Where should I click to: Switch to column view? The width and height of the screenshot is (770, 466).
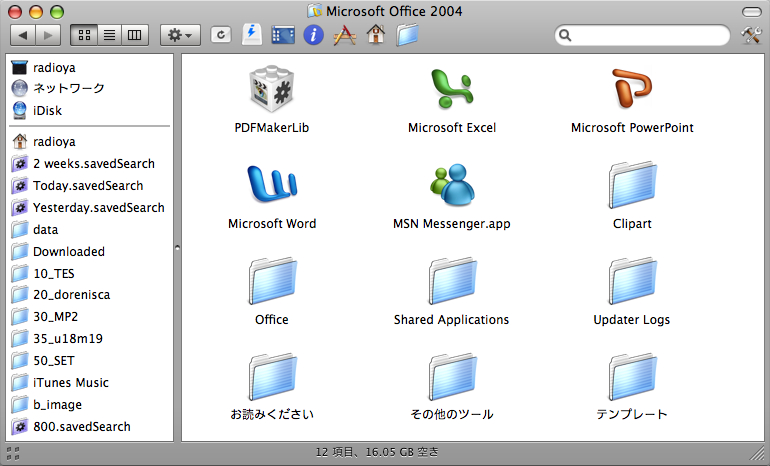(135, 35)
